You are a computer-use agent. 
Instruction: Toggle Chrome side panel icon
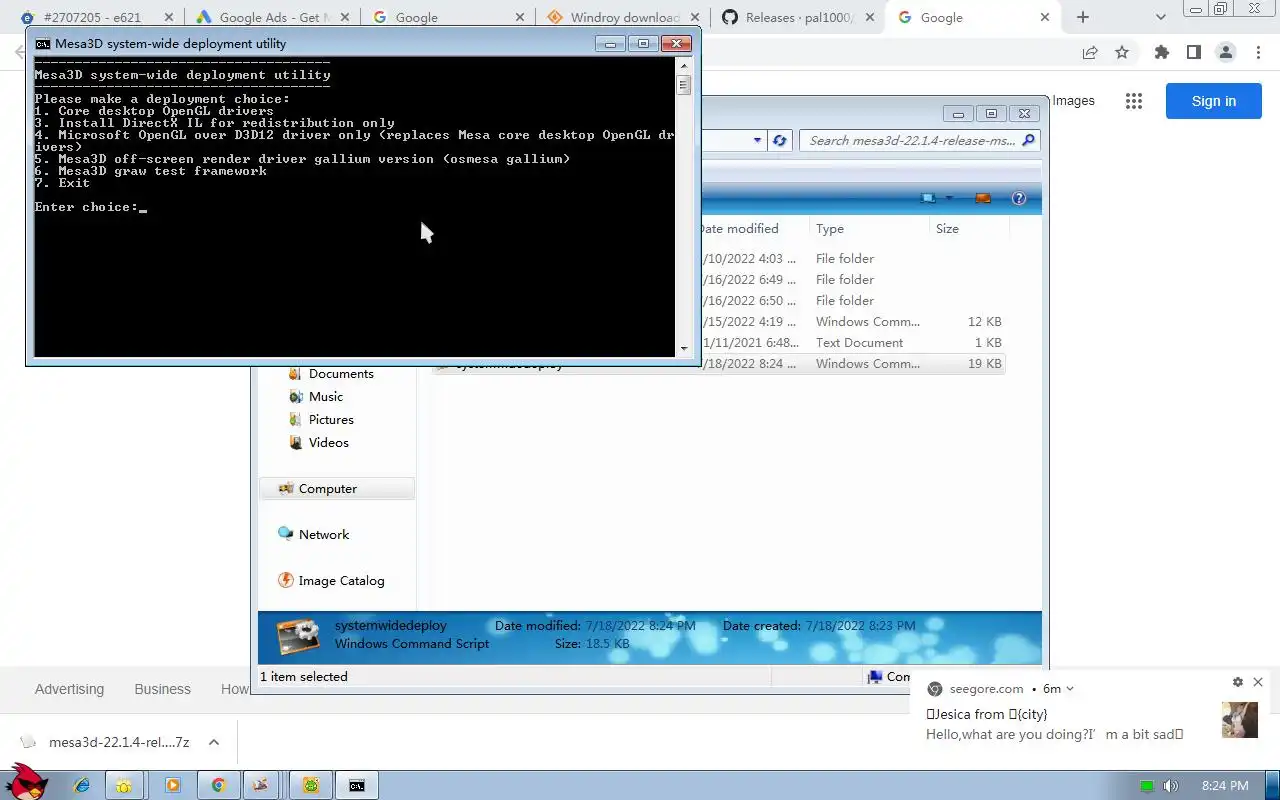pyautogui.click(x=1193, y=52)
